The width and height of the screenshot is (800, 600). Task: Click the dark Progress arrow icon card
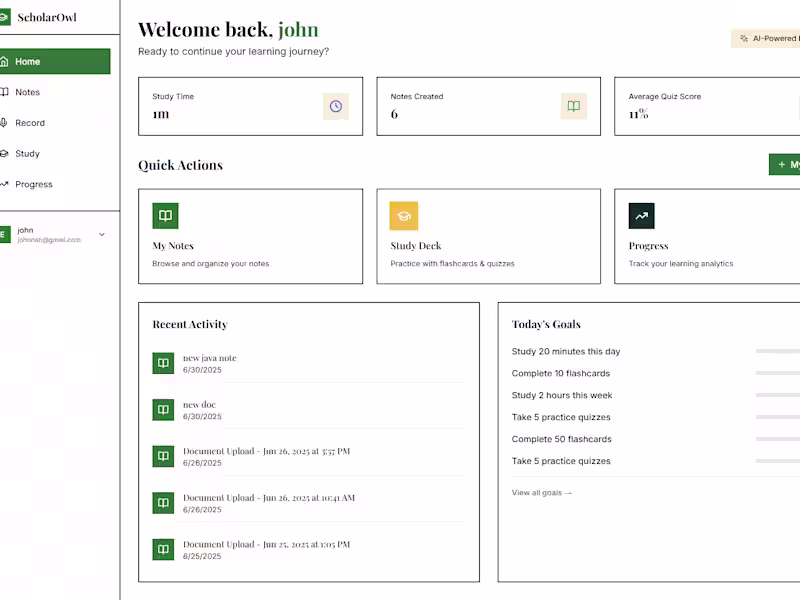coord(641,215)
